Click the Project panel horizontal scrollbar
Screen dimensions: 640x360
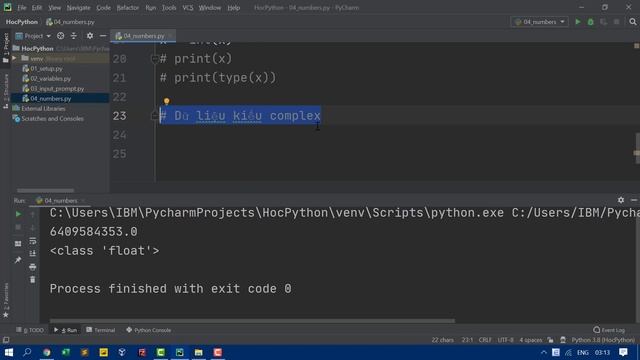tap(46, 190)
